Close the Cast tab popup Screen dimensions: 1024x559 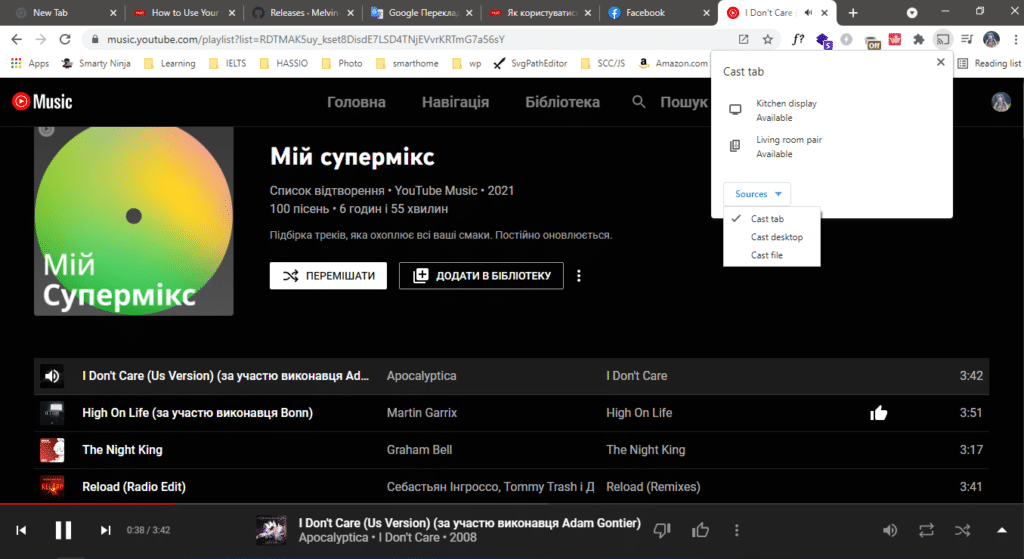coord(940,62)
